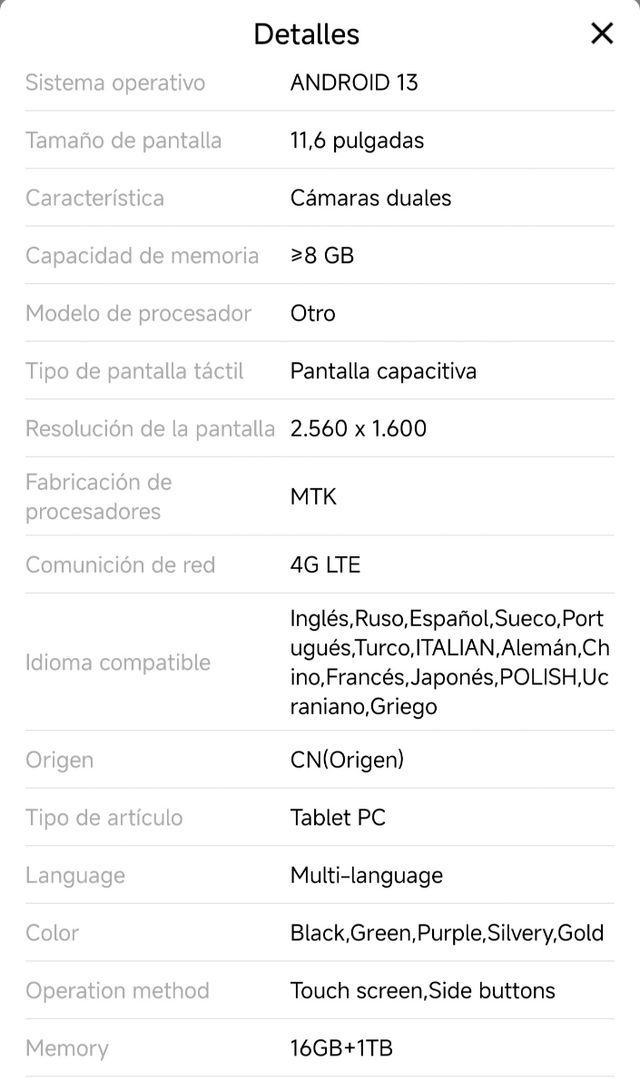Image resolution: width=640 pixels, height=1089 pixels.
Task: Click the Color row listing Black,Green,Purple
Action: [x=447, y=933]
